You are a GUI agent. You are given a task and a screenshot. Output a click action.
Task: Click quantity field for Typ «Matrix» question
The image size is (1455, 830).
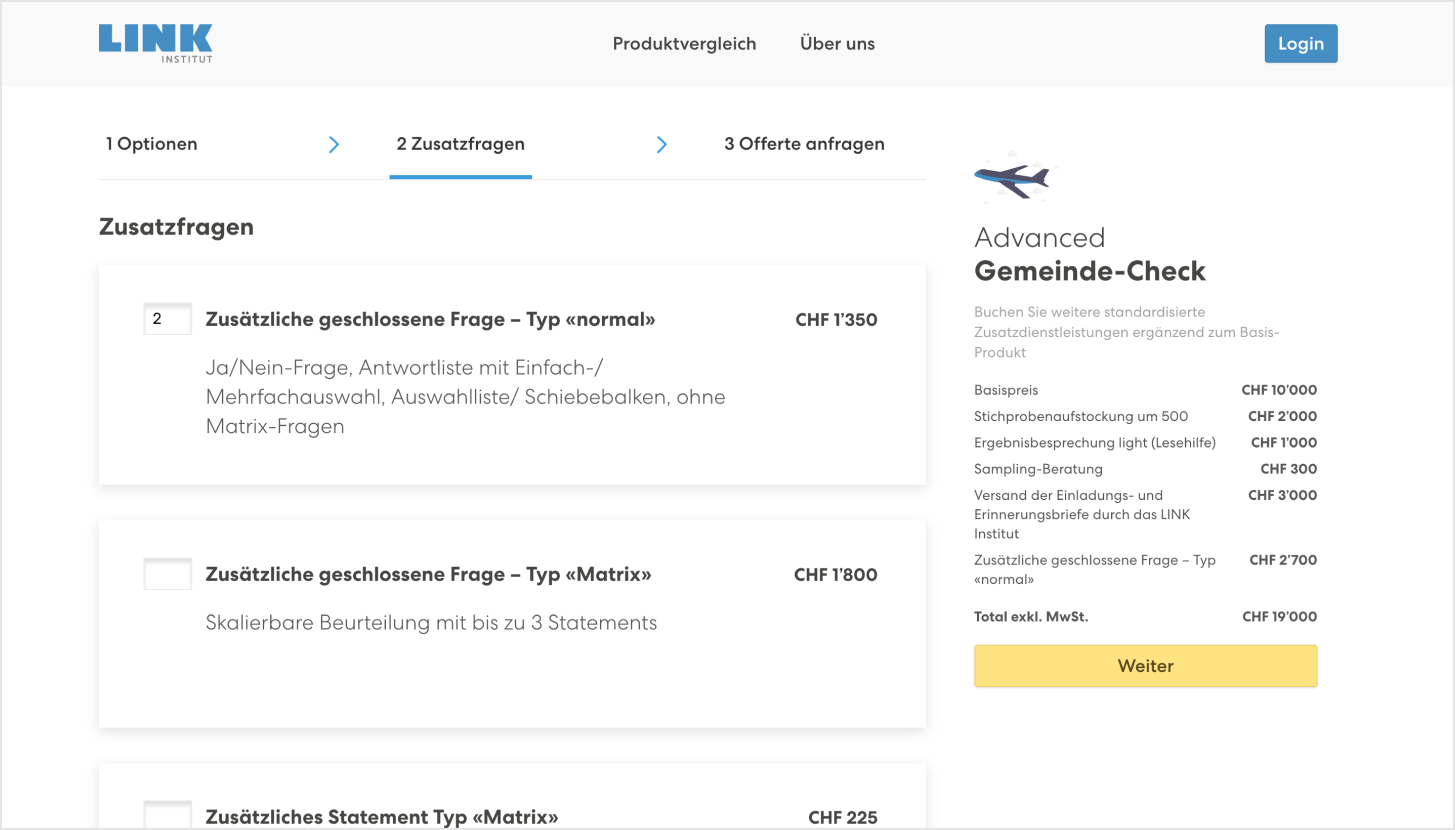click(x=168, y=574)
